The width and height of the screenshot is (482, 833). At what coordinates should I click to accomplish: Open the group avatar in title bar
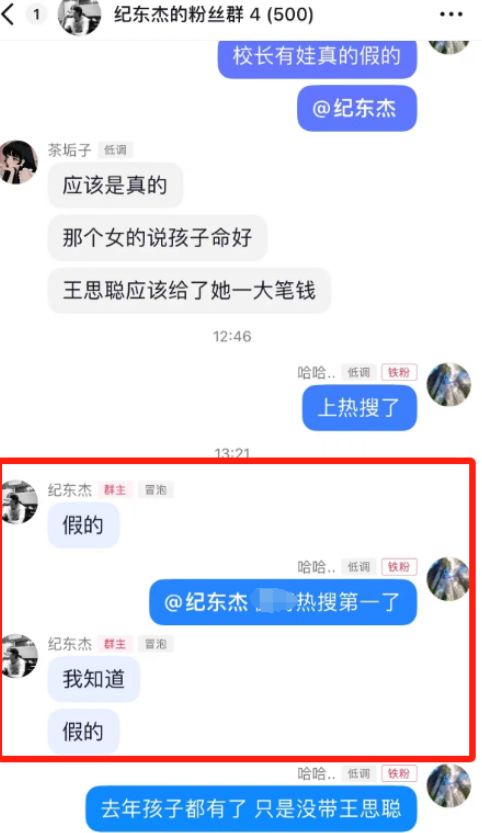click(79, 16)
